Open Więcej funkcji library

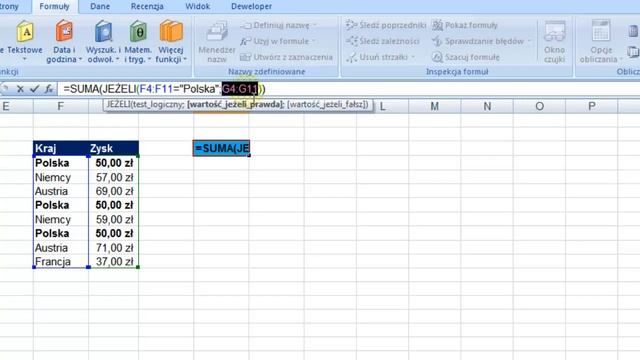pos(171,41)
